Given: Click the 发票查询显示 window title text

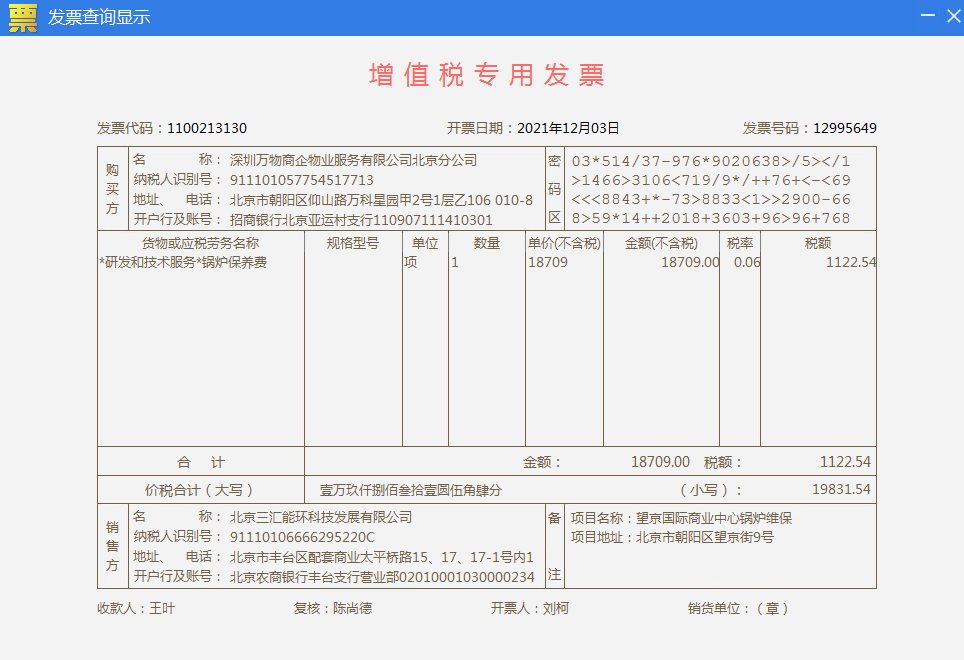Looking at the screenshot, I should [99, 18].
